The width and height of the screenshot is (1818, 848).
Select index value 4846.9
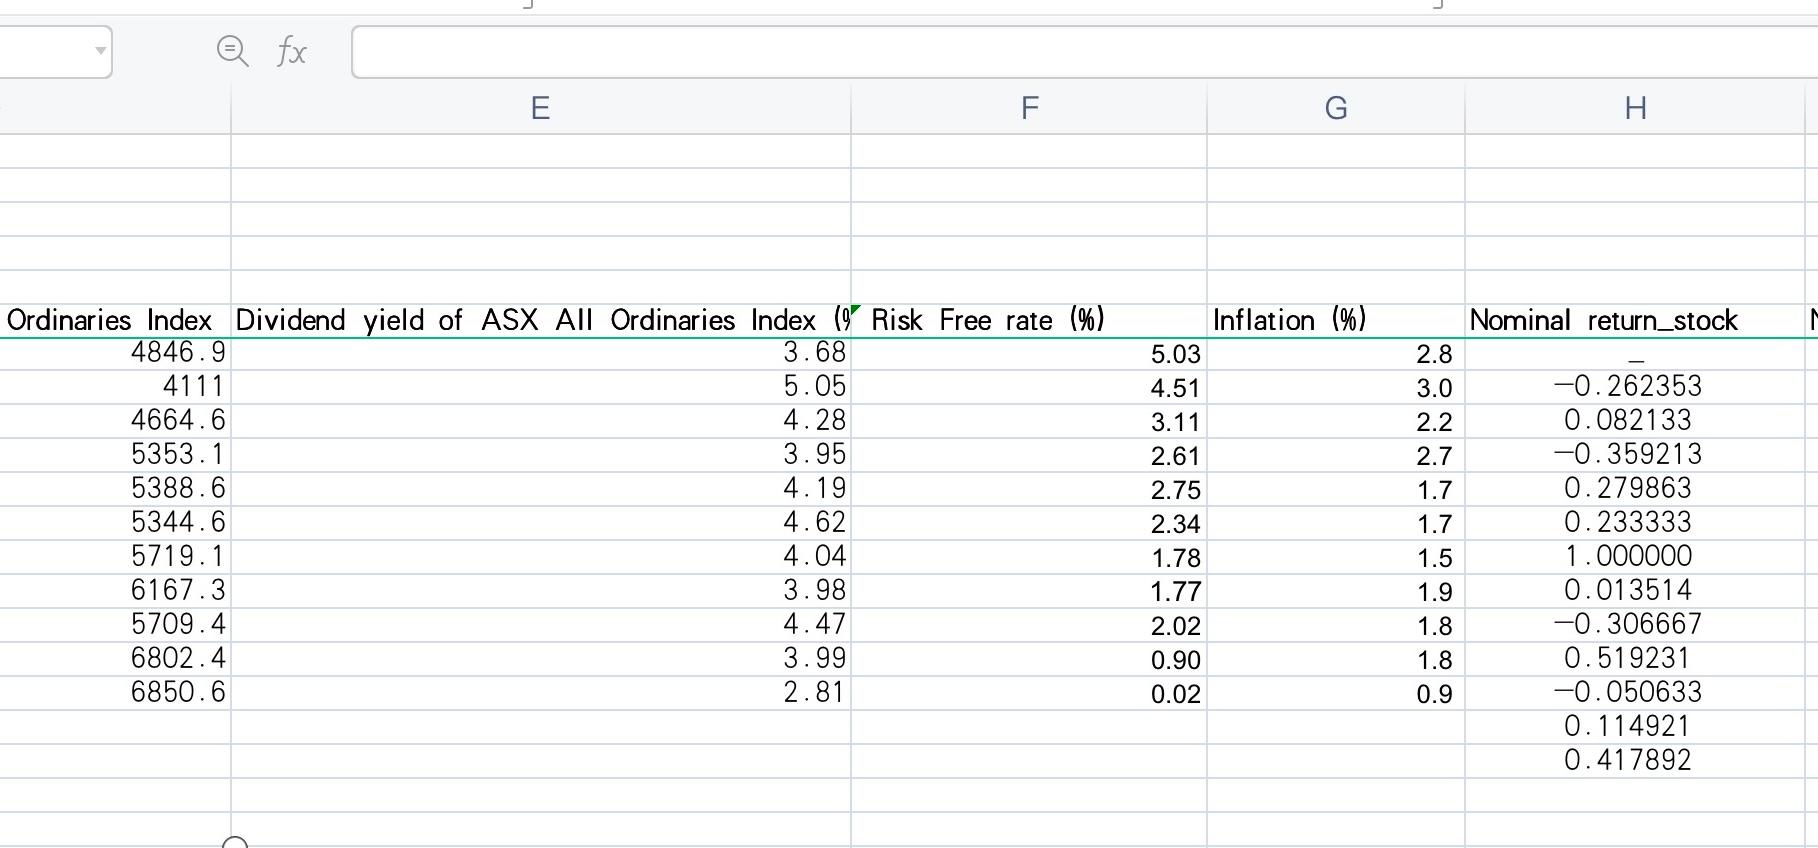(115, 353)
